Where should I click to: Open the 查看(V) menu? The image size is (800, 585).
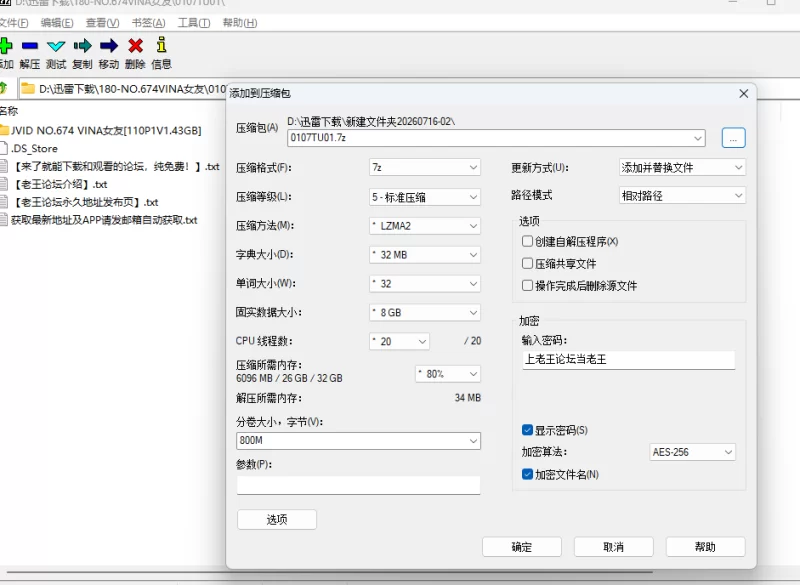(103, 23)
